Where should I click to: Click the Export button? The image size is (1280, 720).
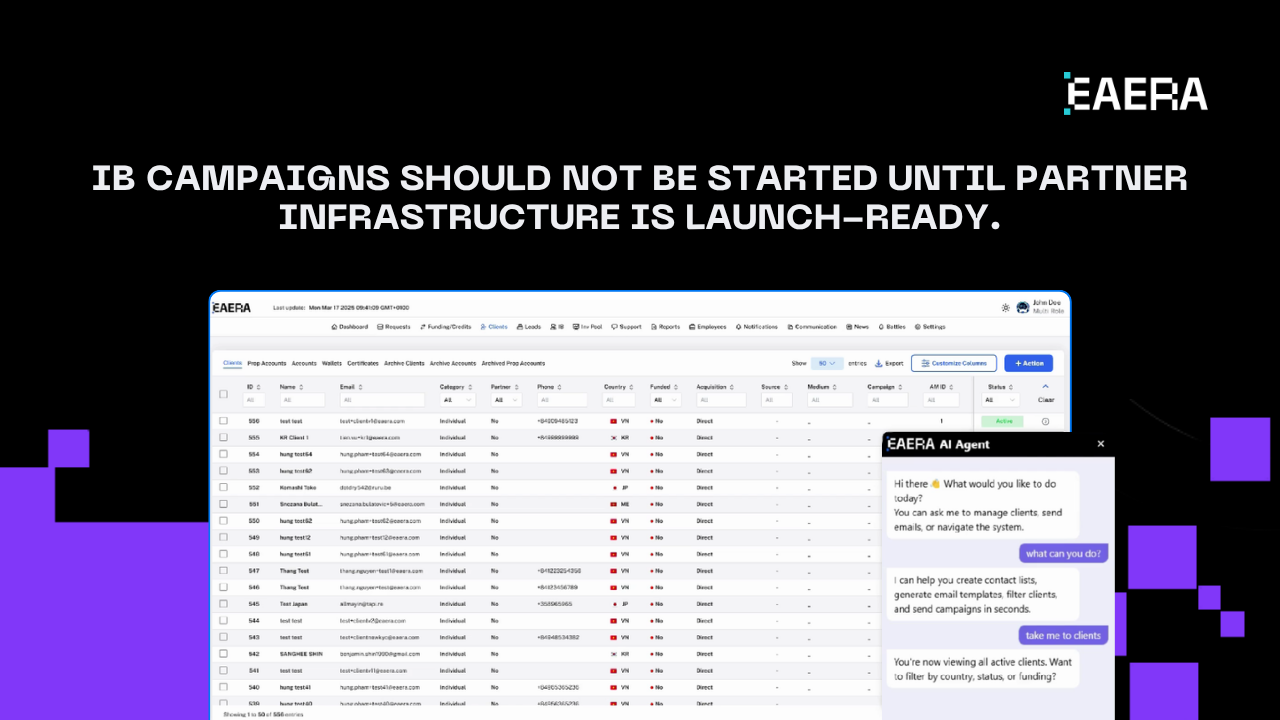coord(889,364)
